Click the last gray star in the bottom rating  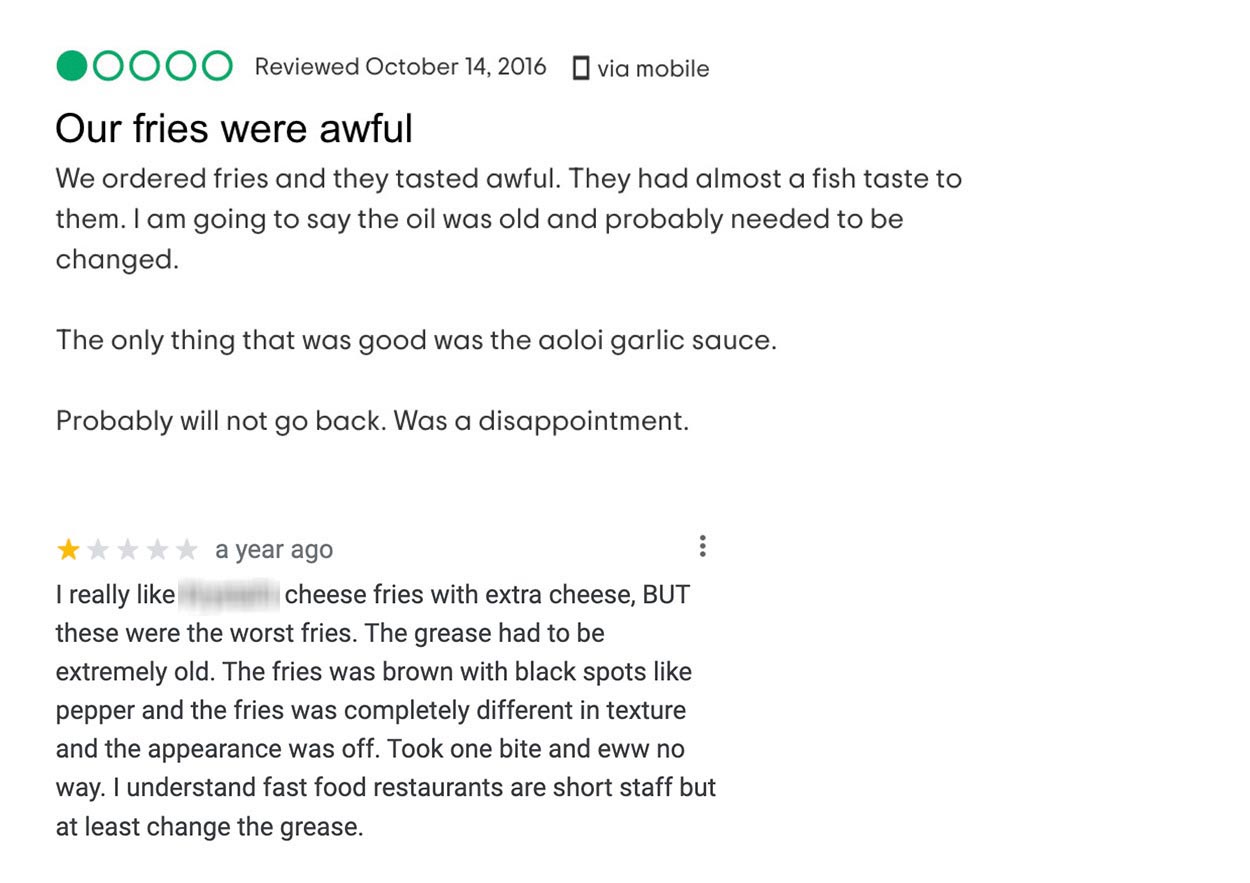point(185,547)
